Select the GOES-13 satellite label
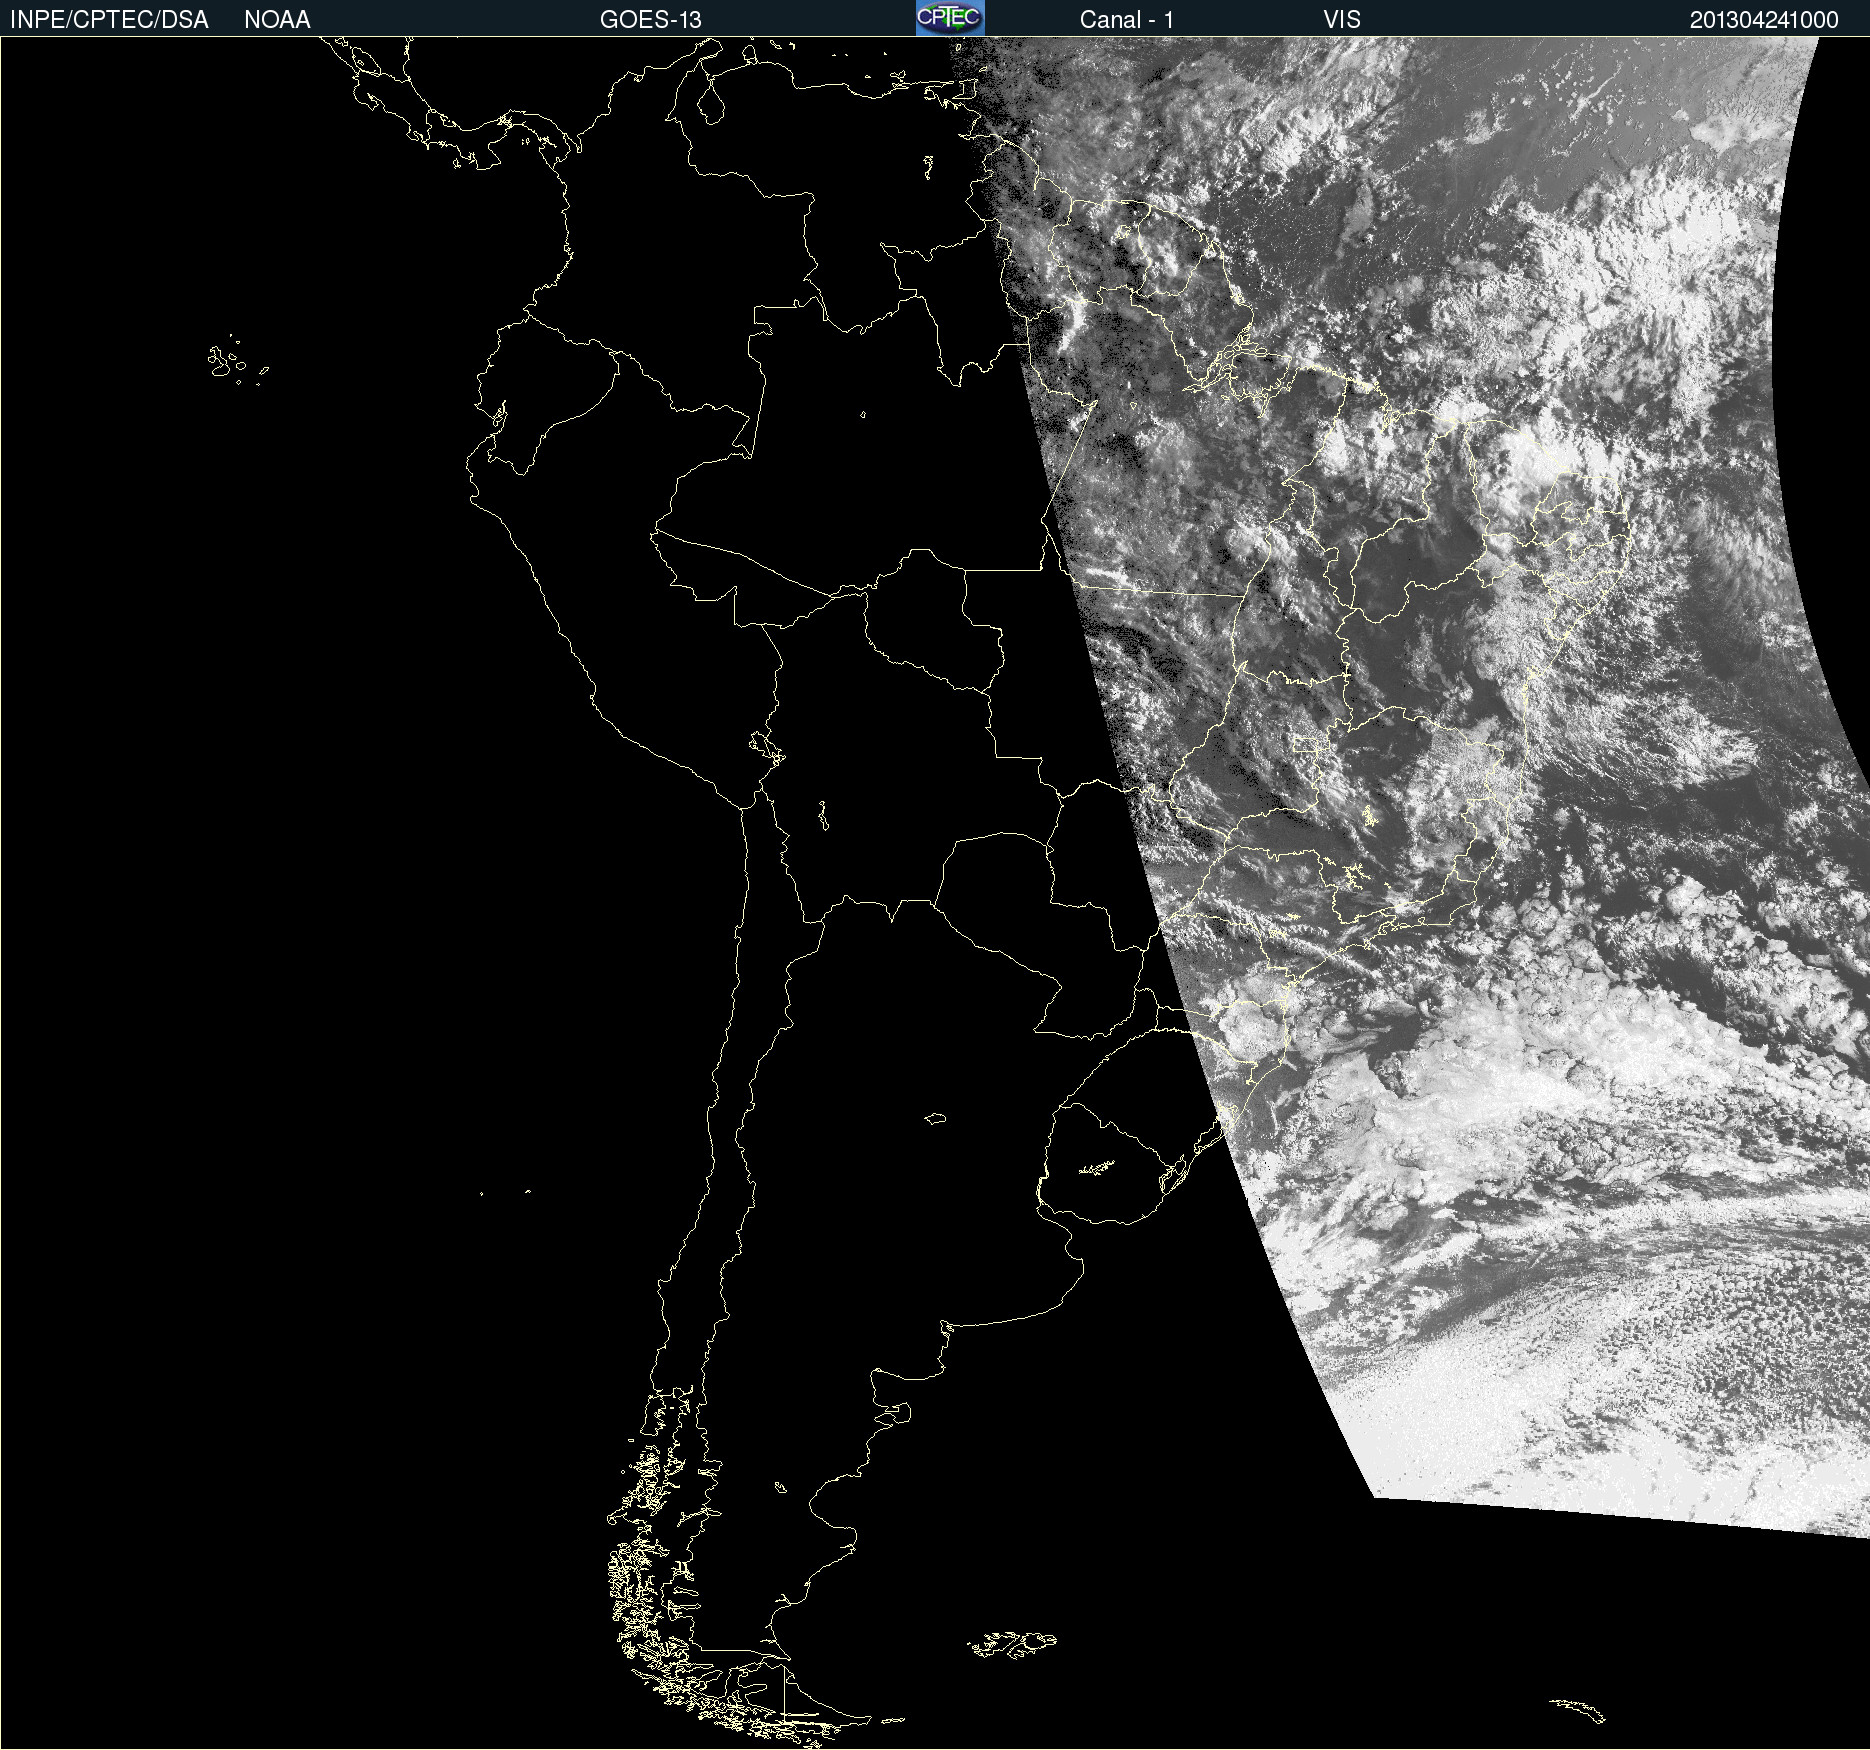The image size is (1870, 1750). click(651, 20)
